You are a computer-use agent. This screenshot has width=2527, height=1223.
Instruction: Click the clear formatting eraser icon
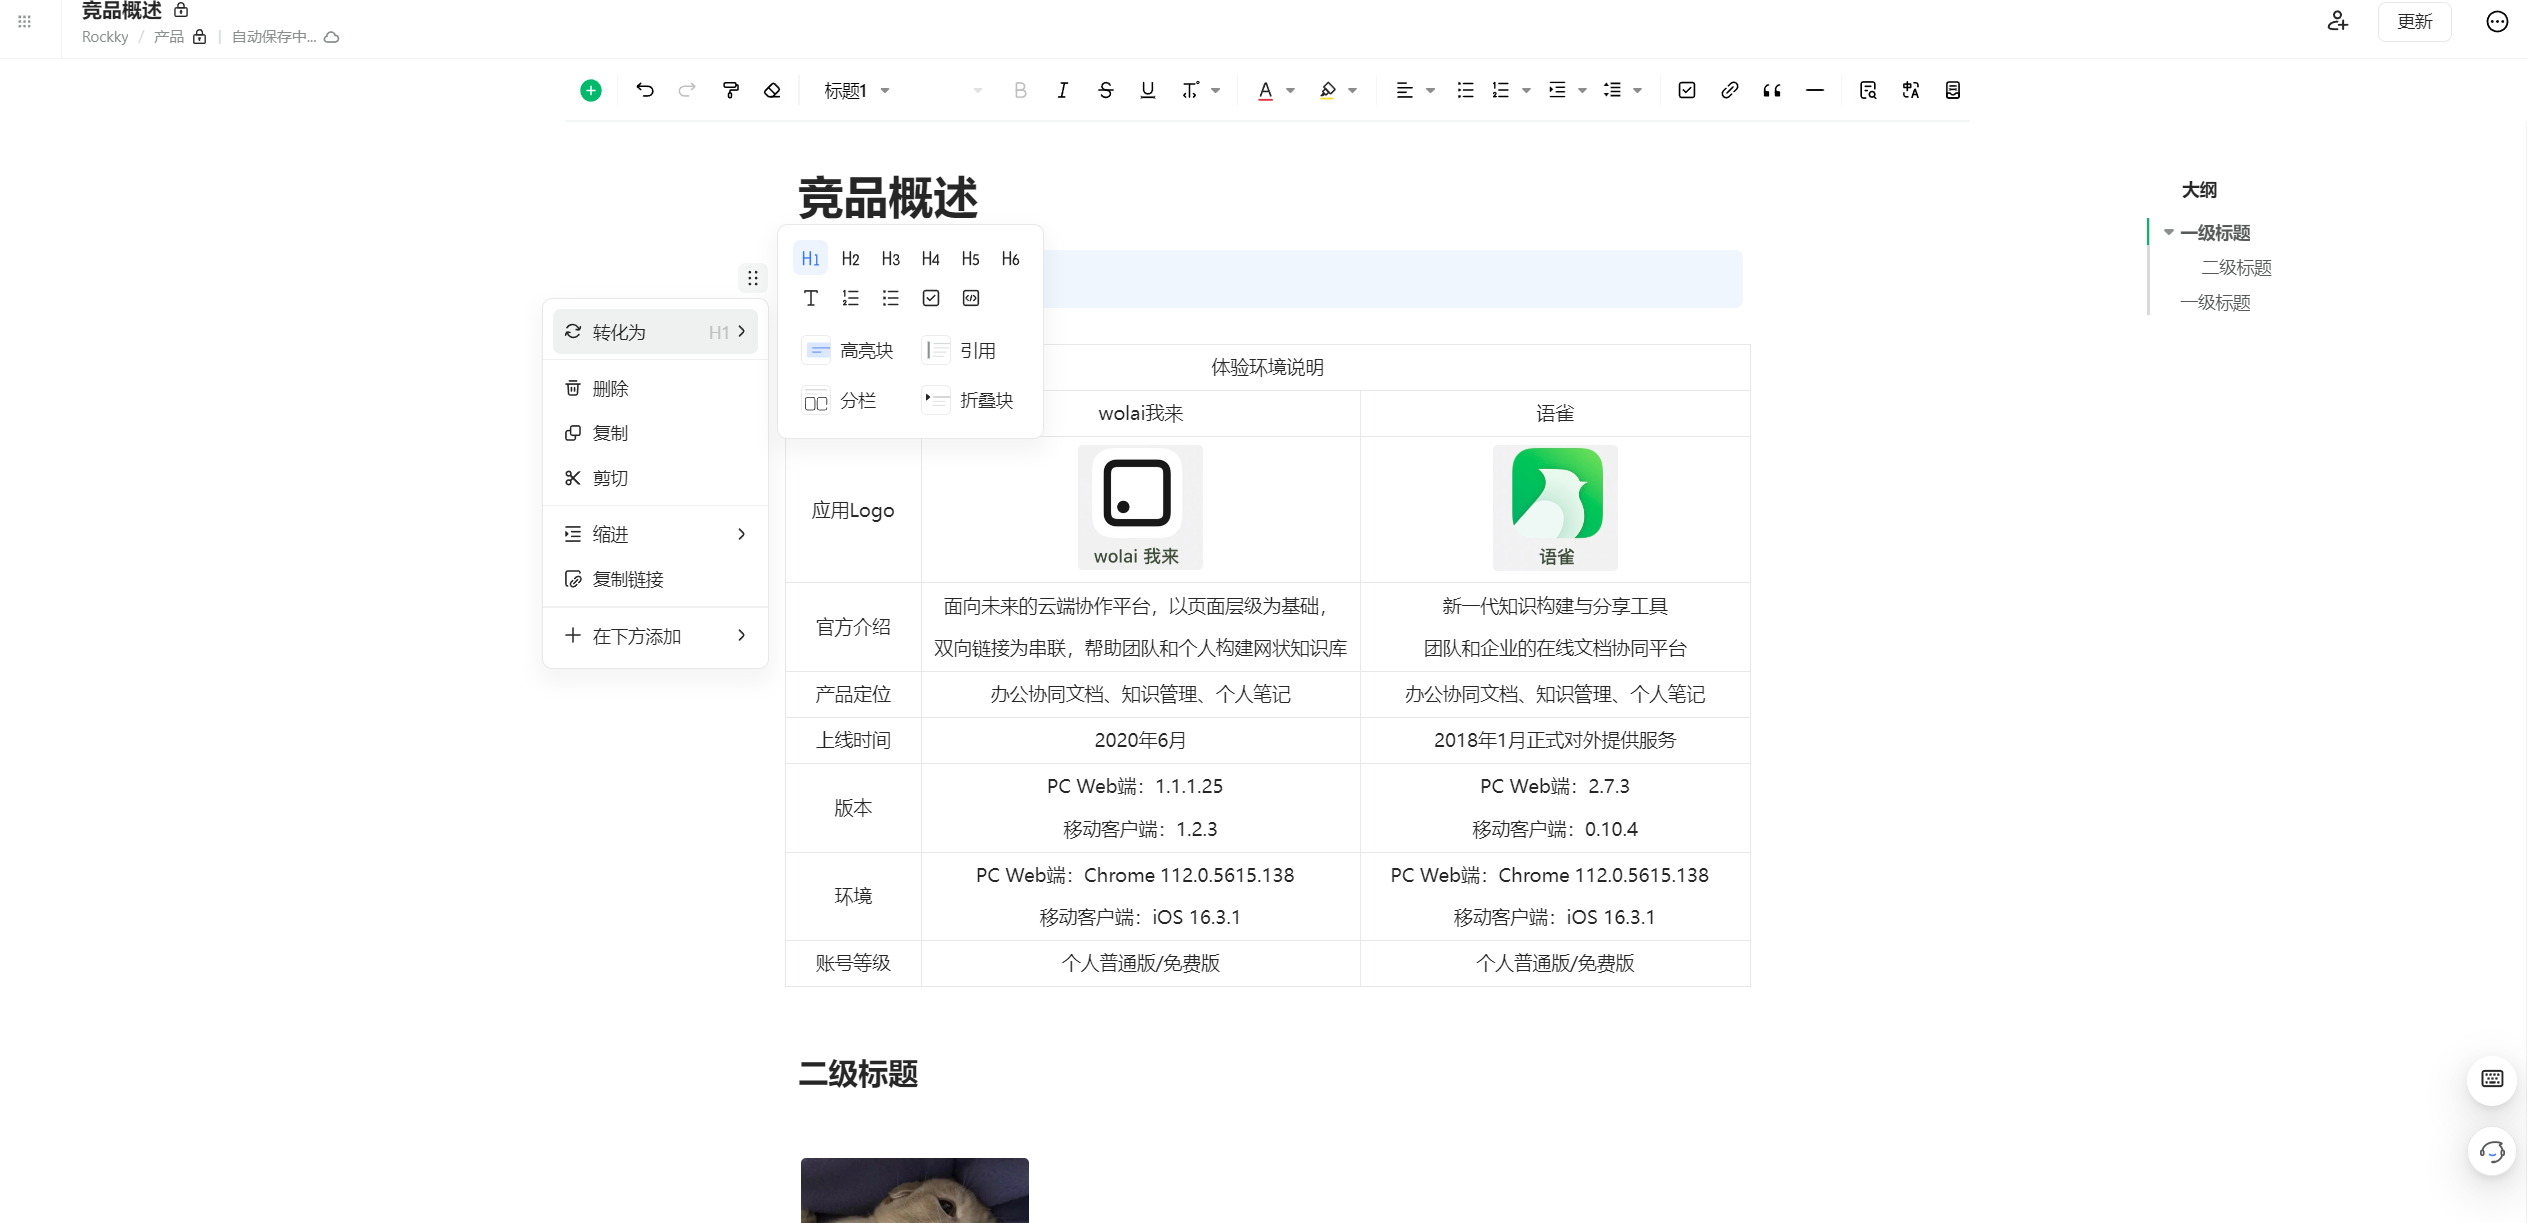[772, 91]
